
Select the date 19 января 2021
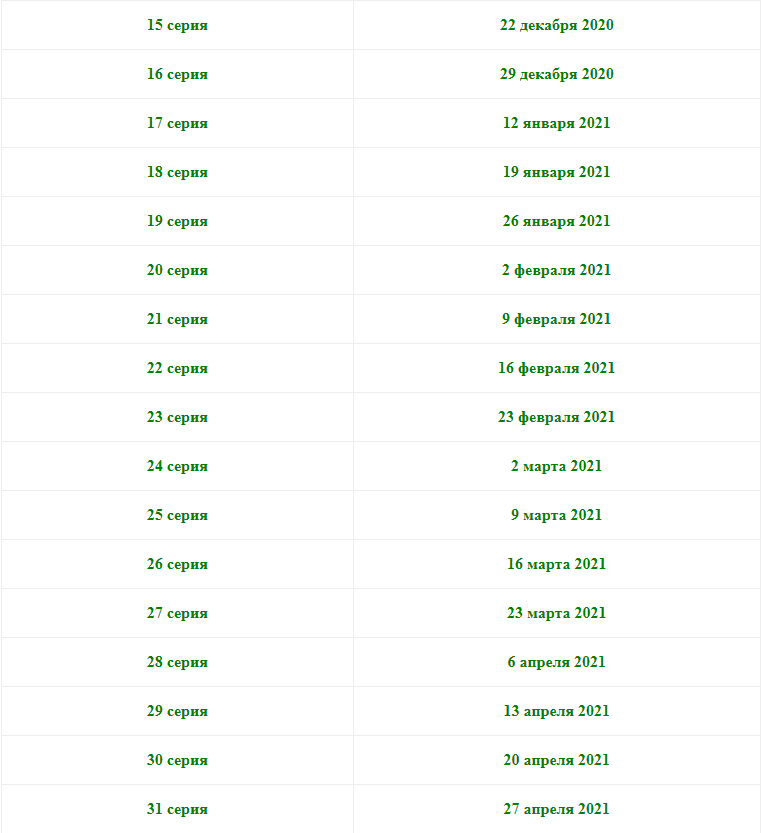pyautogui.click(x=556, y=172)
